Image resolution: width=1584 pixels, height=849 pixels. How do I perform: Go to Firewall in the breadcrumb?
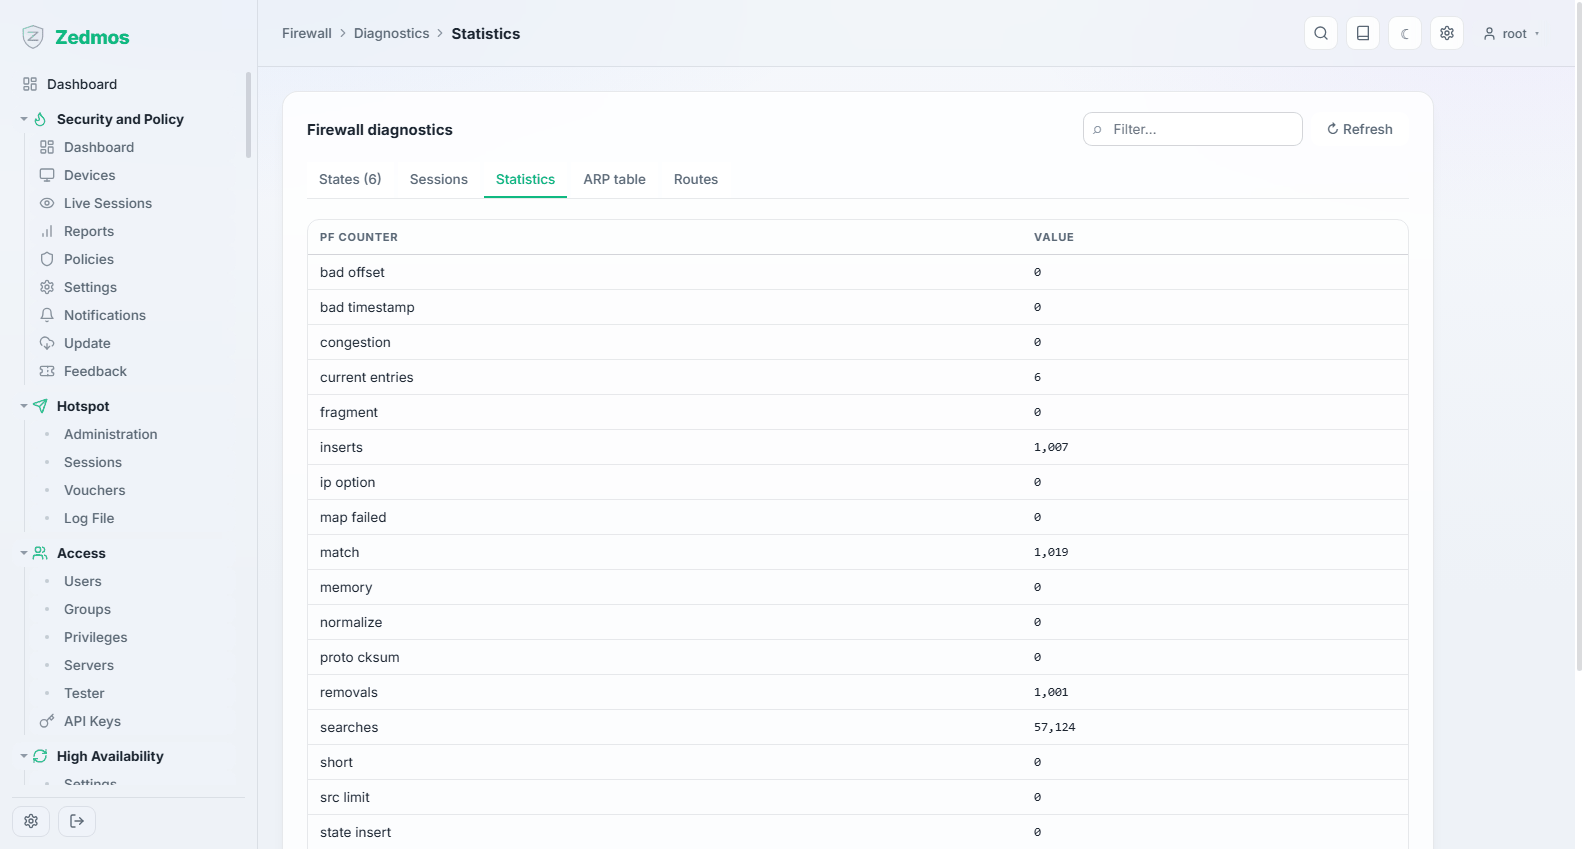(x=307, y=33)
